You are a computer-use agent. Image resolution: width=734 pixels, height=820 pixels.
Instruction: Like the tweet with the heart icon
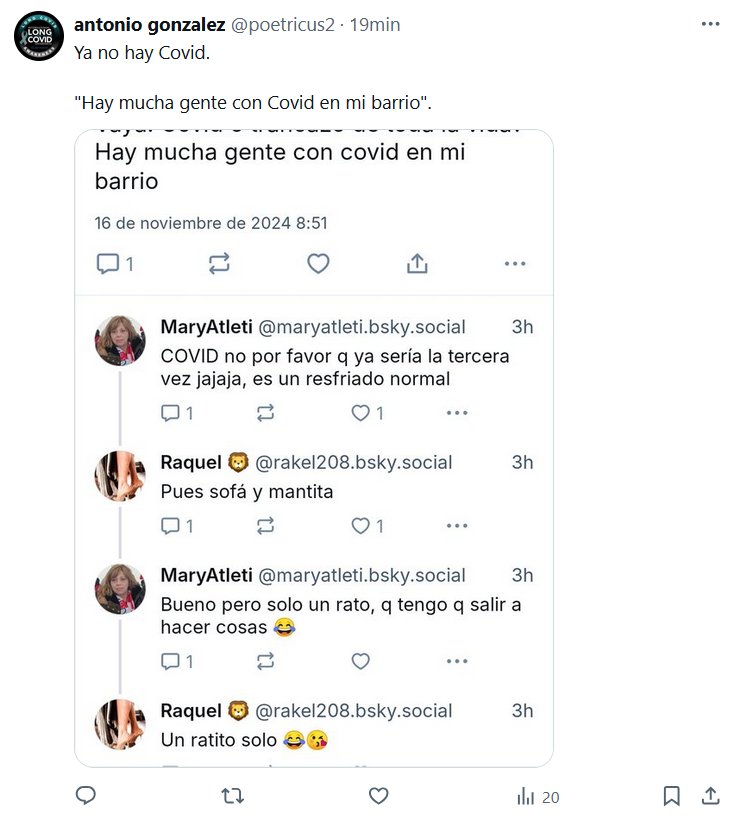click(378, 796)
